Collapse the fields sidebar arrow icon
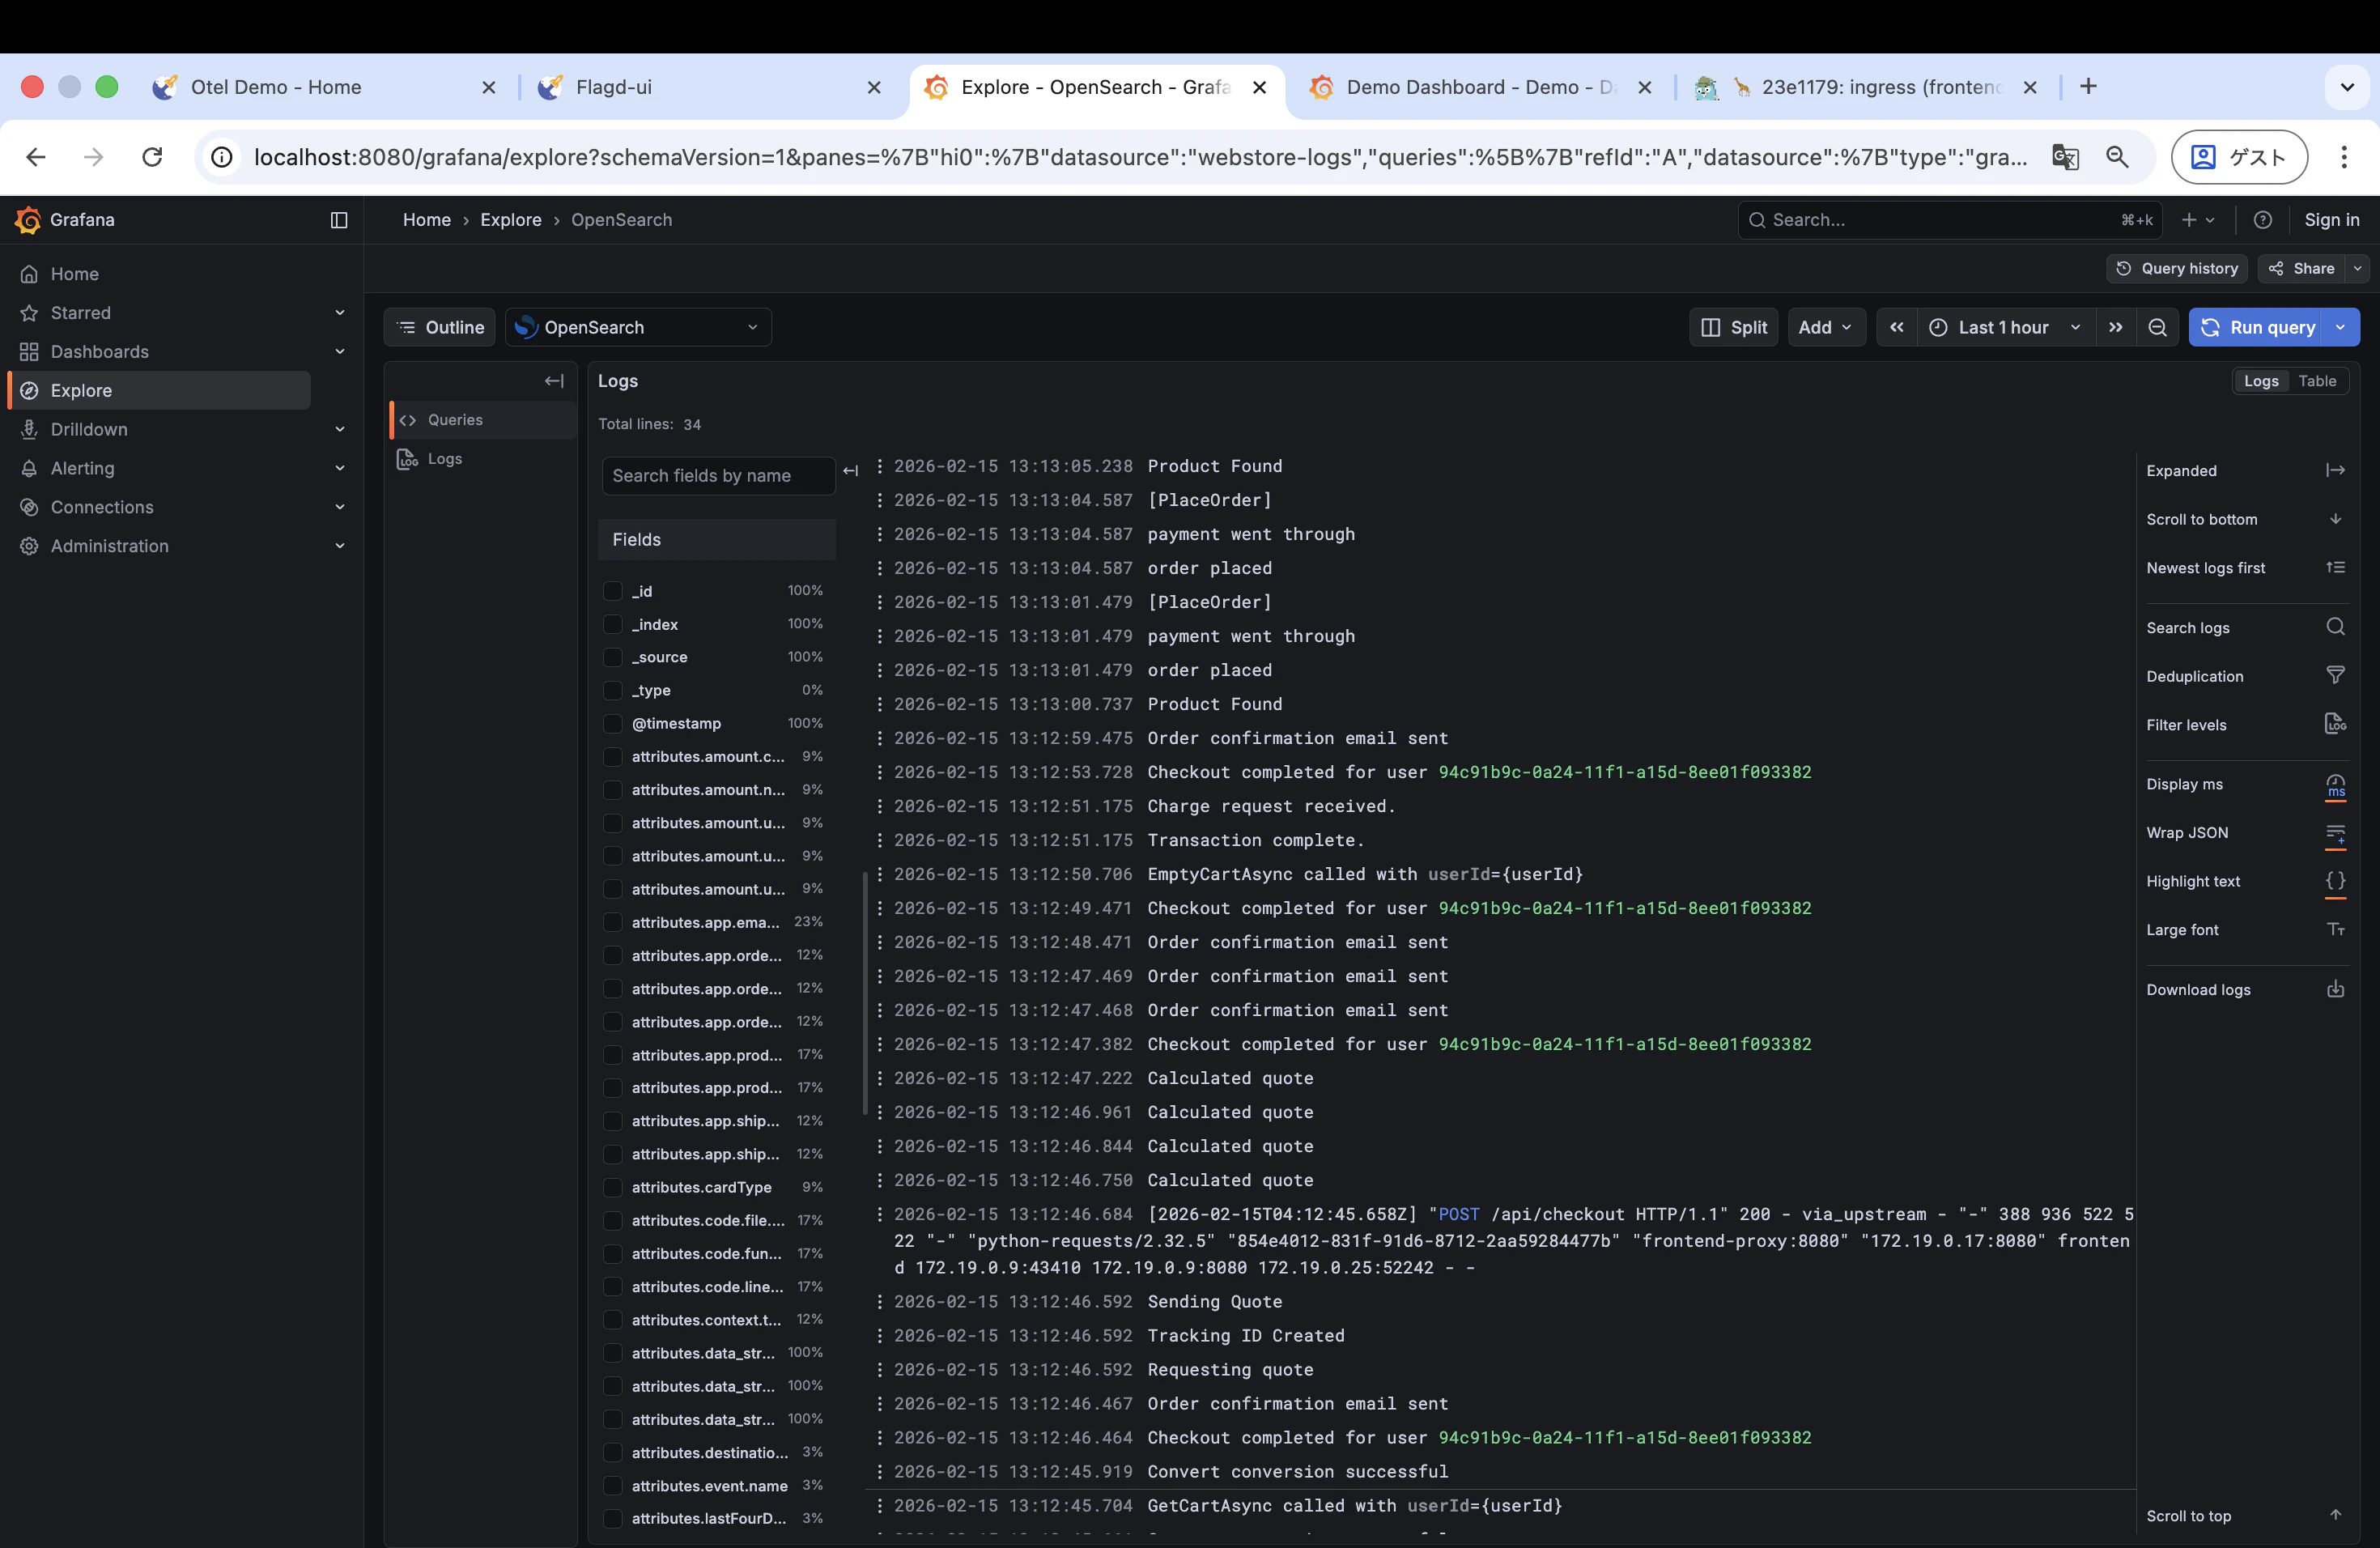The image size is (2380, 1548). pyautogui.click(x=851, y=471)
